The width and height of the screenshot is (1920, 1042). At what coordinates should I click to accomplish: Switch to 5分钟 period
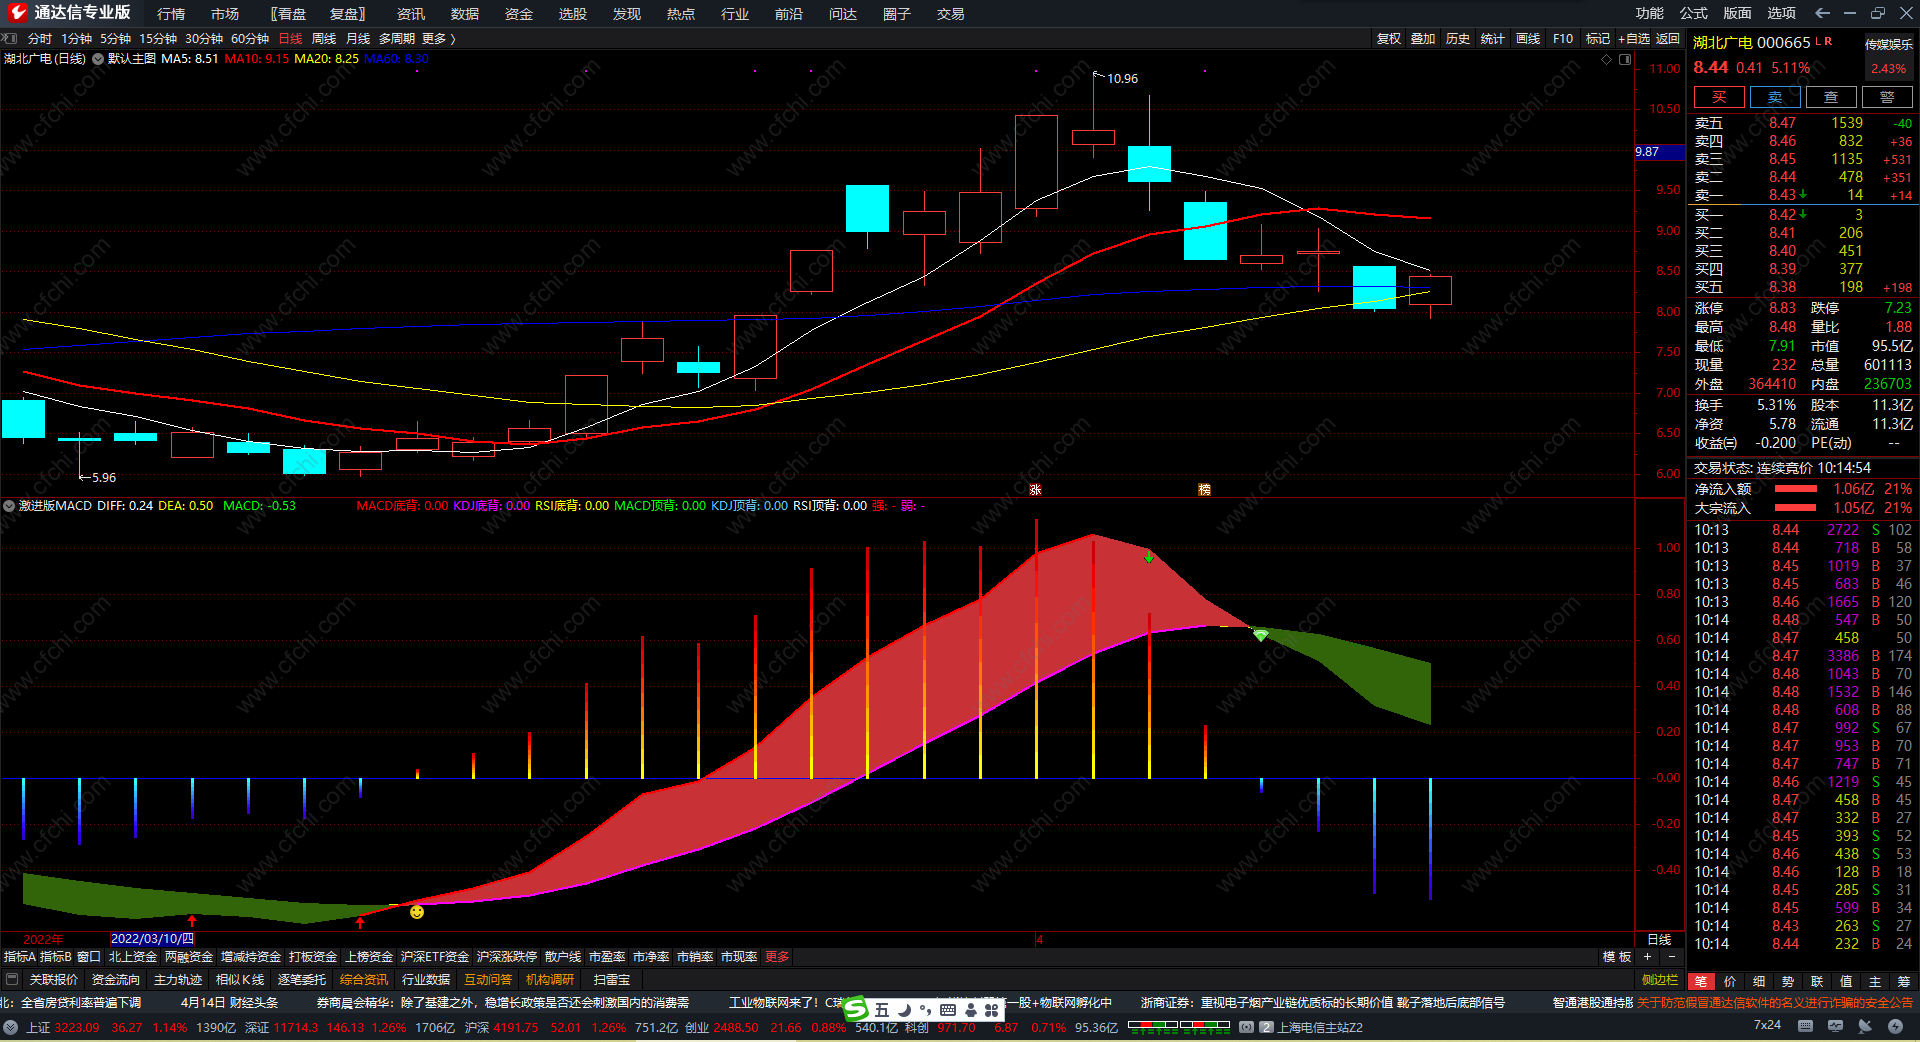[115, 38]
